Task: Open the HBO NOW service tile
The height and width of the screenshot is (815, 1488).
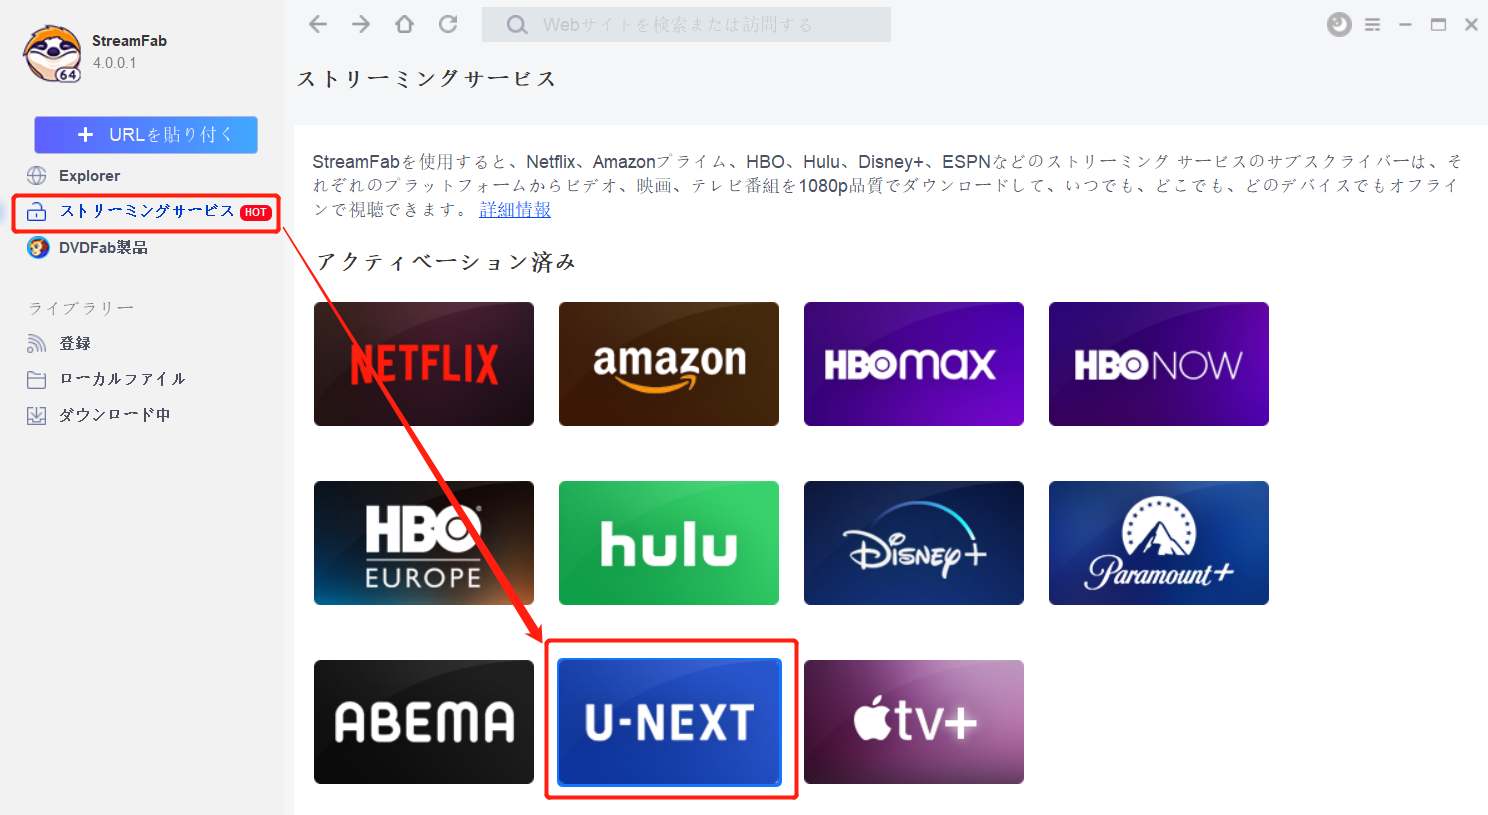Action: 1159,364
